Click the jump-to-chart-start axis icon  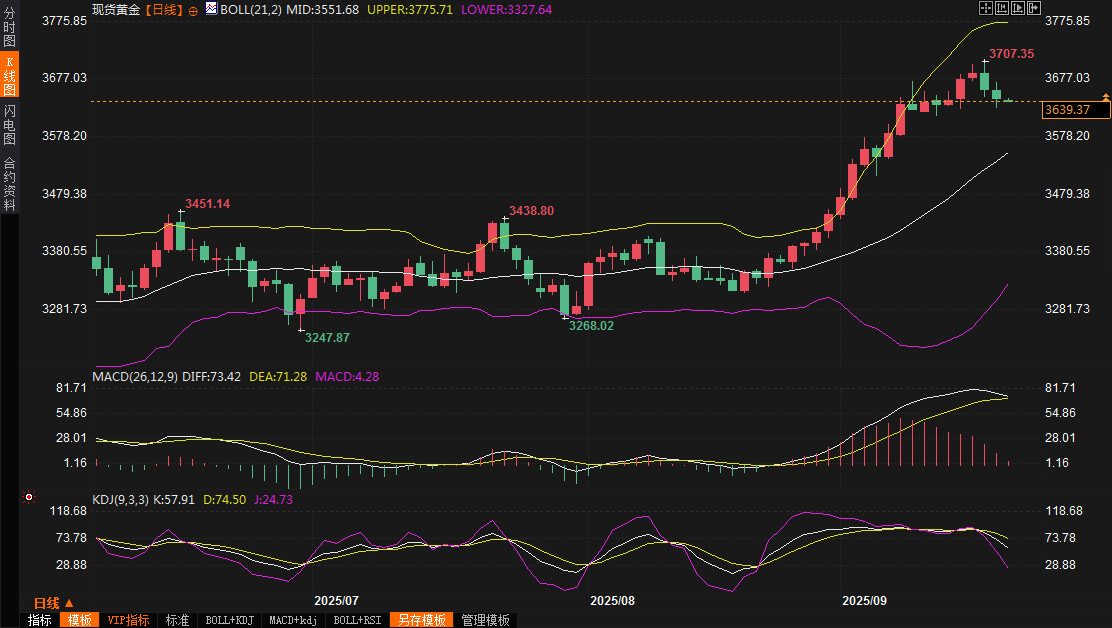[x=1002, y=8]
